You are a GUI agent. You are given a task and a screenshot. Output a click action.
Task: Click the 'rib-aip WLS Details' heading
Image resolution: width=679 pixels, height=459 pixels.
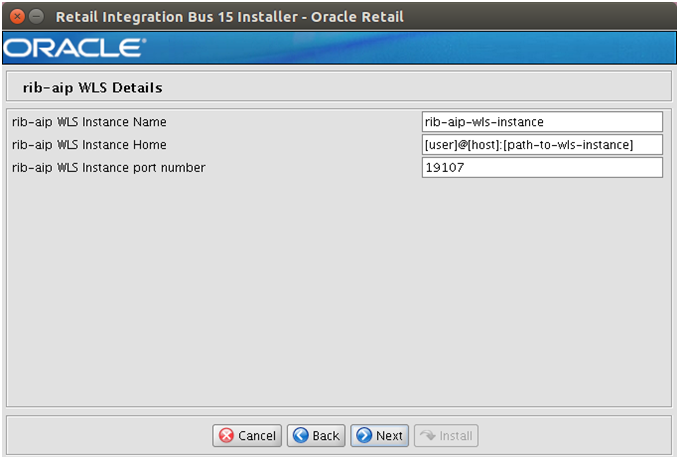click(x=93, y=87)
